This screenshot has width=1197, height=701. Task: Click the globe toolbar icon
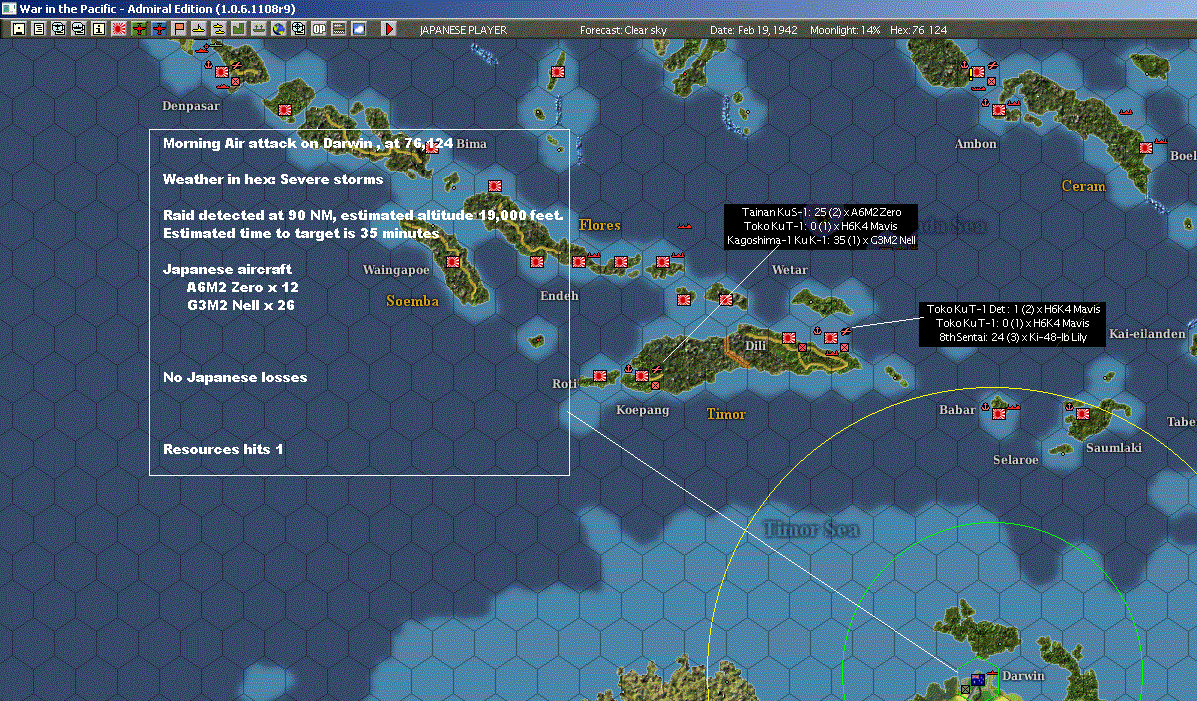pos(279,29)
